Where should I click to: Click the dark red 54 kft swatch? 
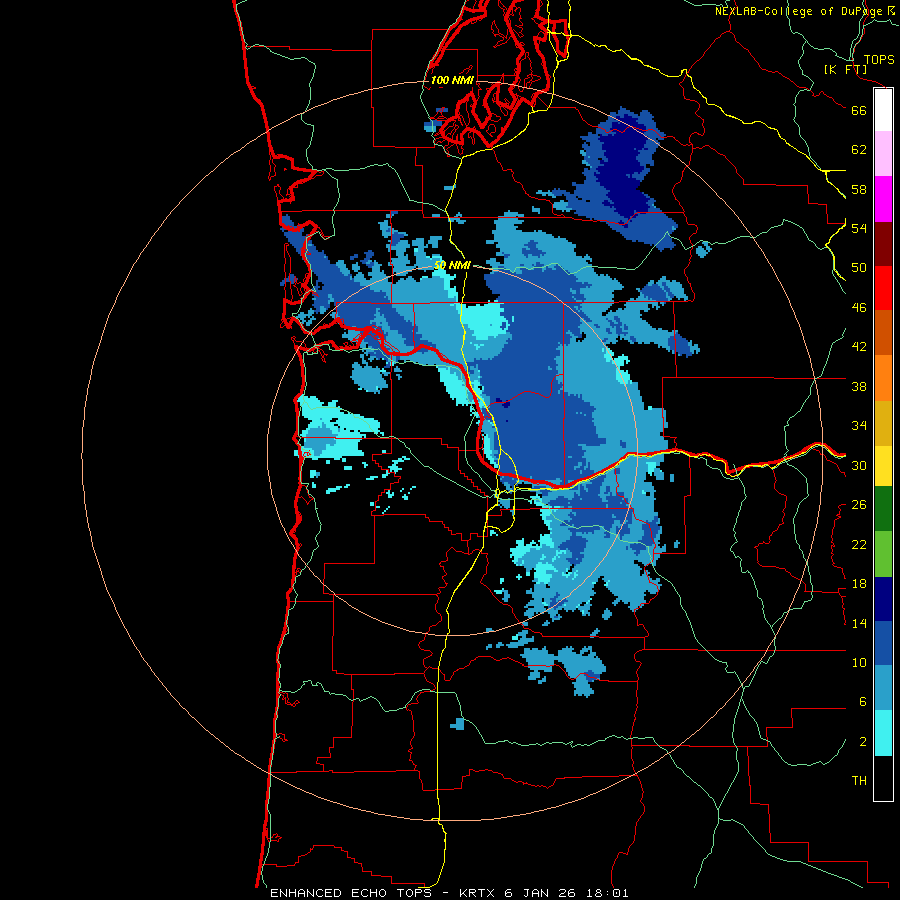tap(883, 243)
